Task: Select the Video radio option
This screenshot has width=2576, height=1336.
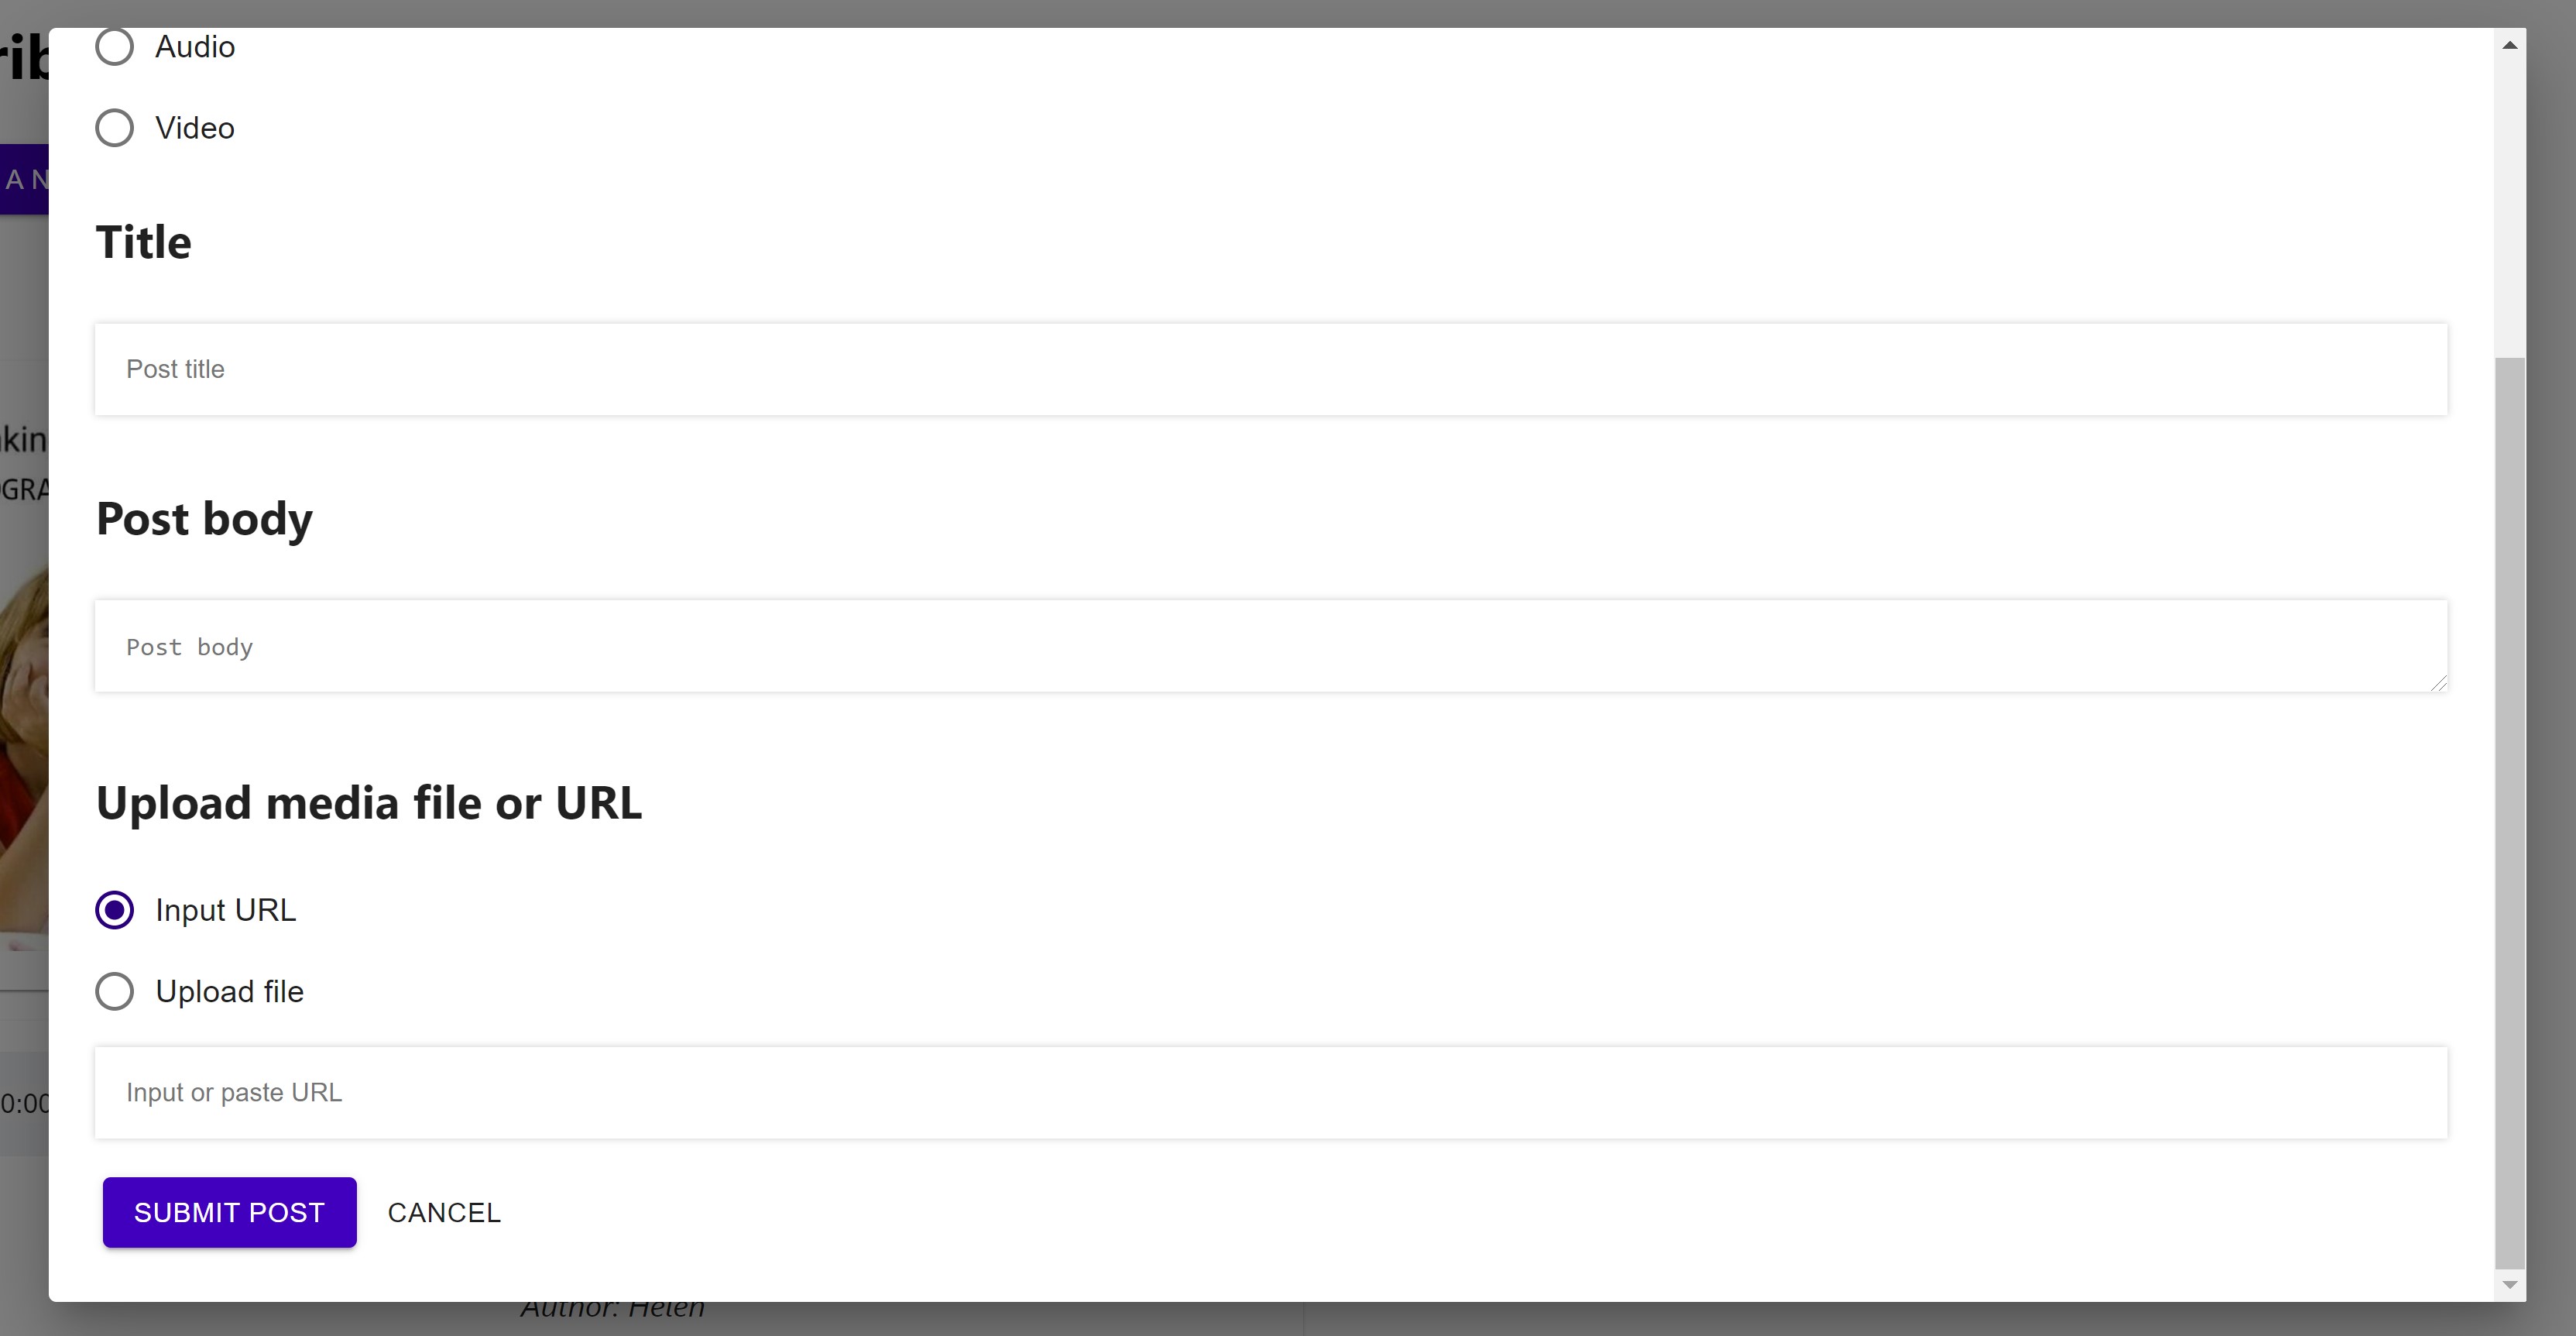Action: coord(114,128)
